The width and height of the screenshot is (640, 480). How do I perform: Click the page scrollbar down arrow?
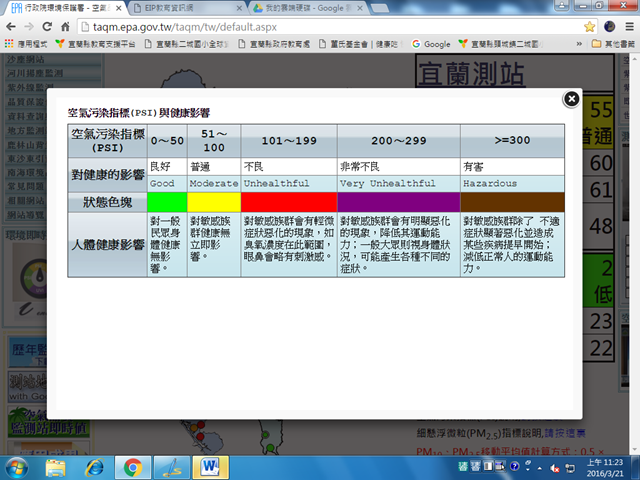[x=636, y=450]
